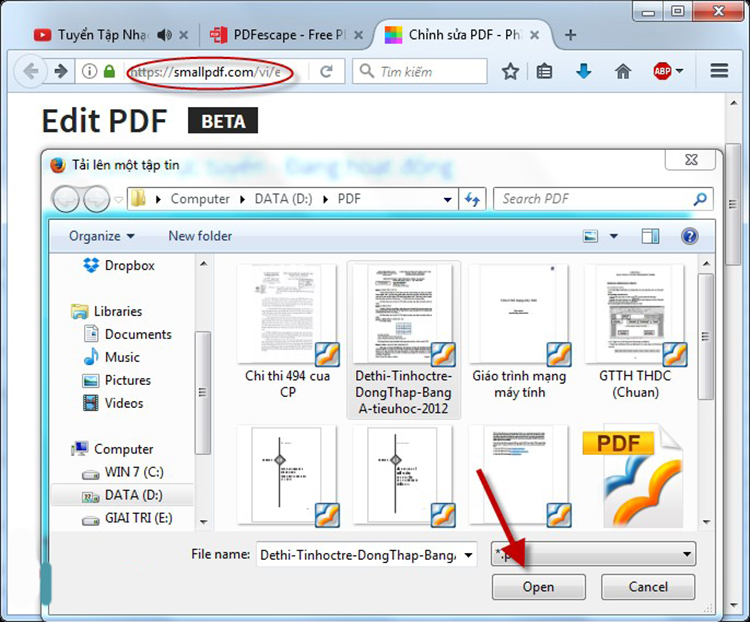Click the Open button
The width and height of the screenshot is (750, 622).
(539, 587)
